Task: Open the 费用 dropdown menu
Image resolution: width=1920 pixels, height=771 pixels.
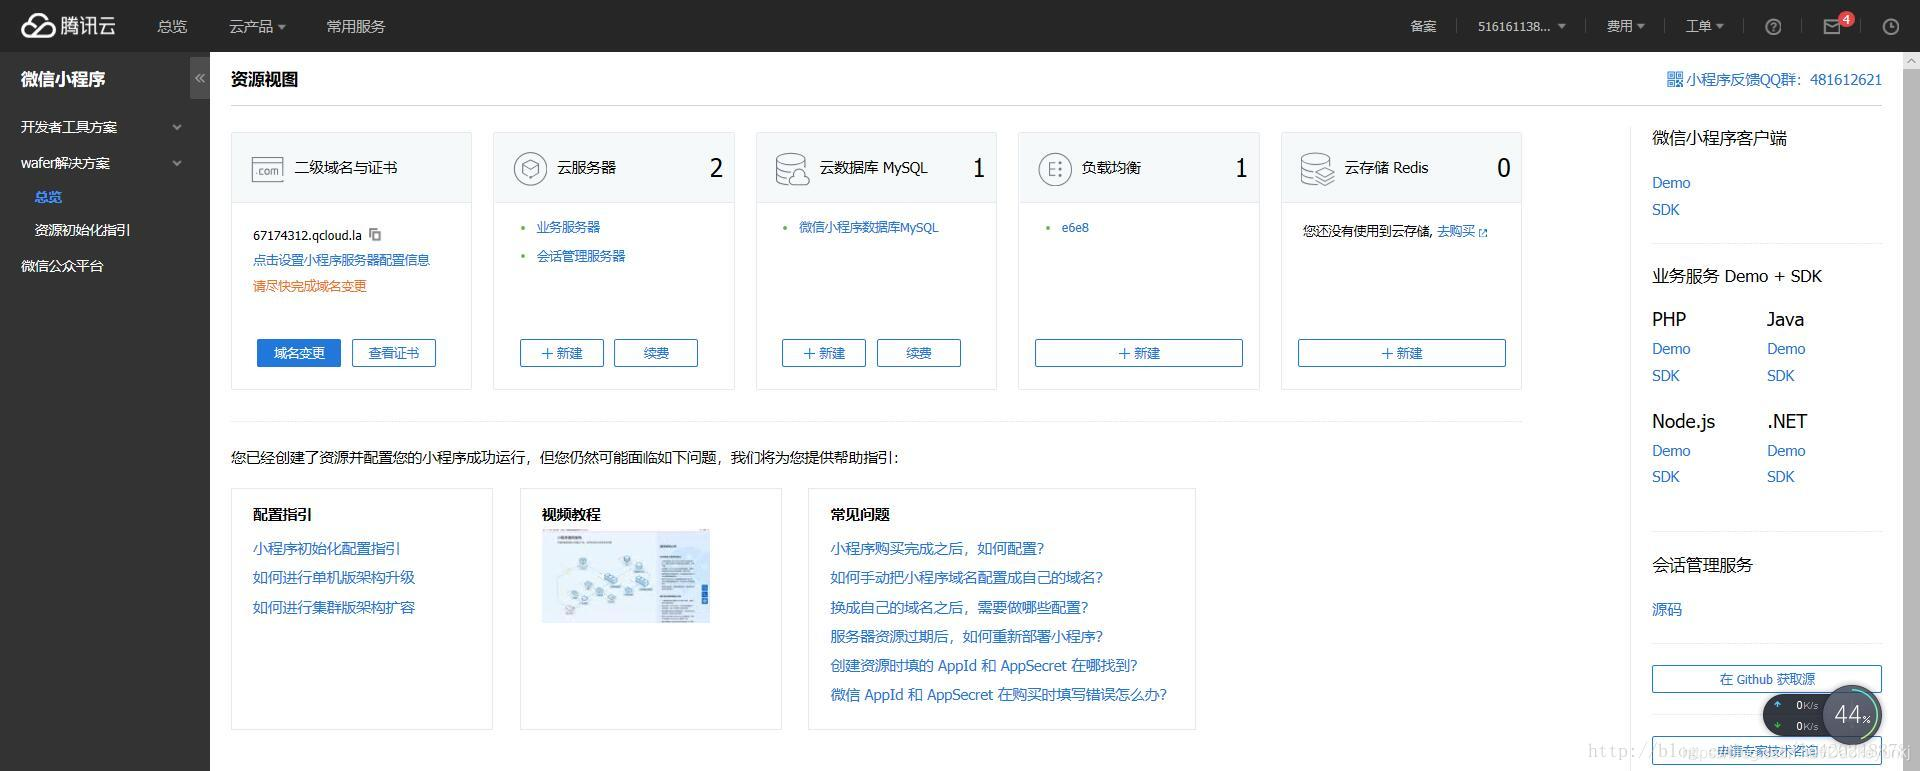Action: (1625, 27)
